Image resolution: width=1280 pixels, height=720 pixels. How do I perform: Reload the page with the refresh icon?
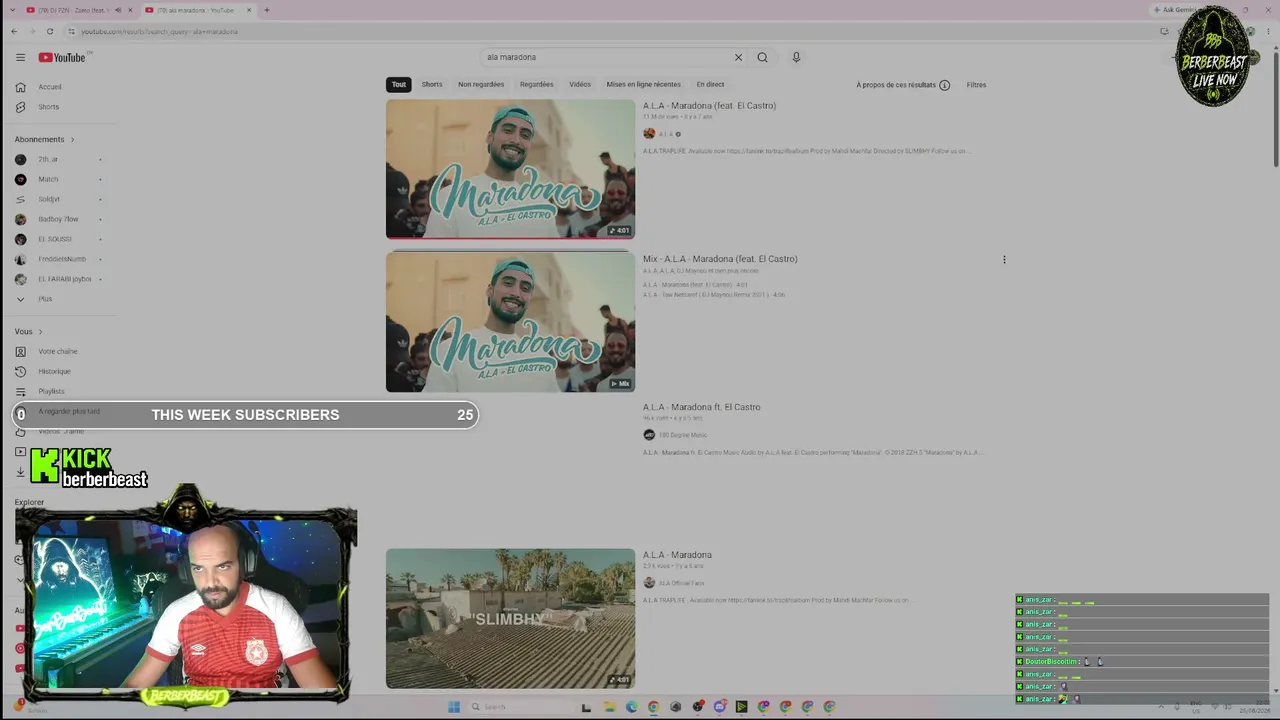click(49, 31)
